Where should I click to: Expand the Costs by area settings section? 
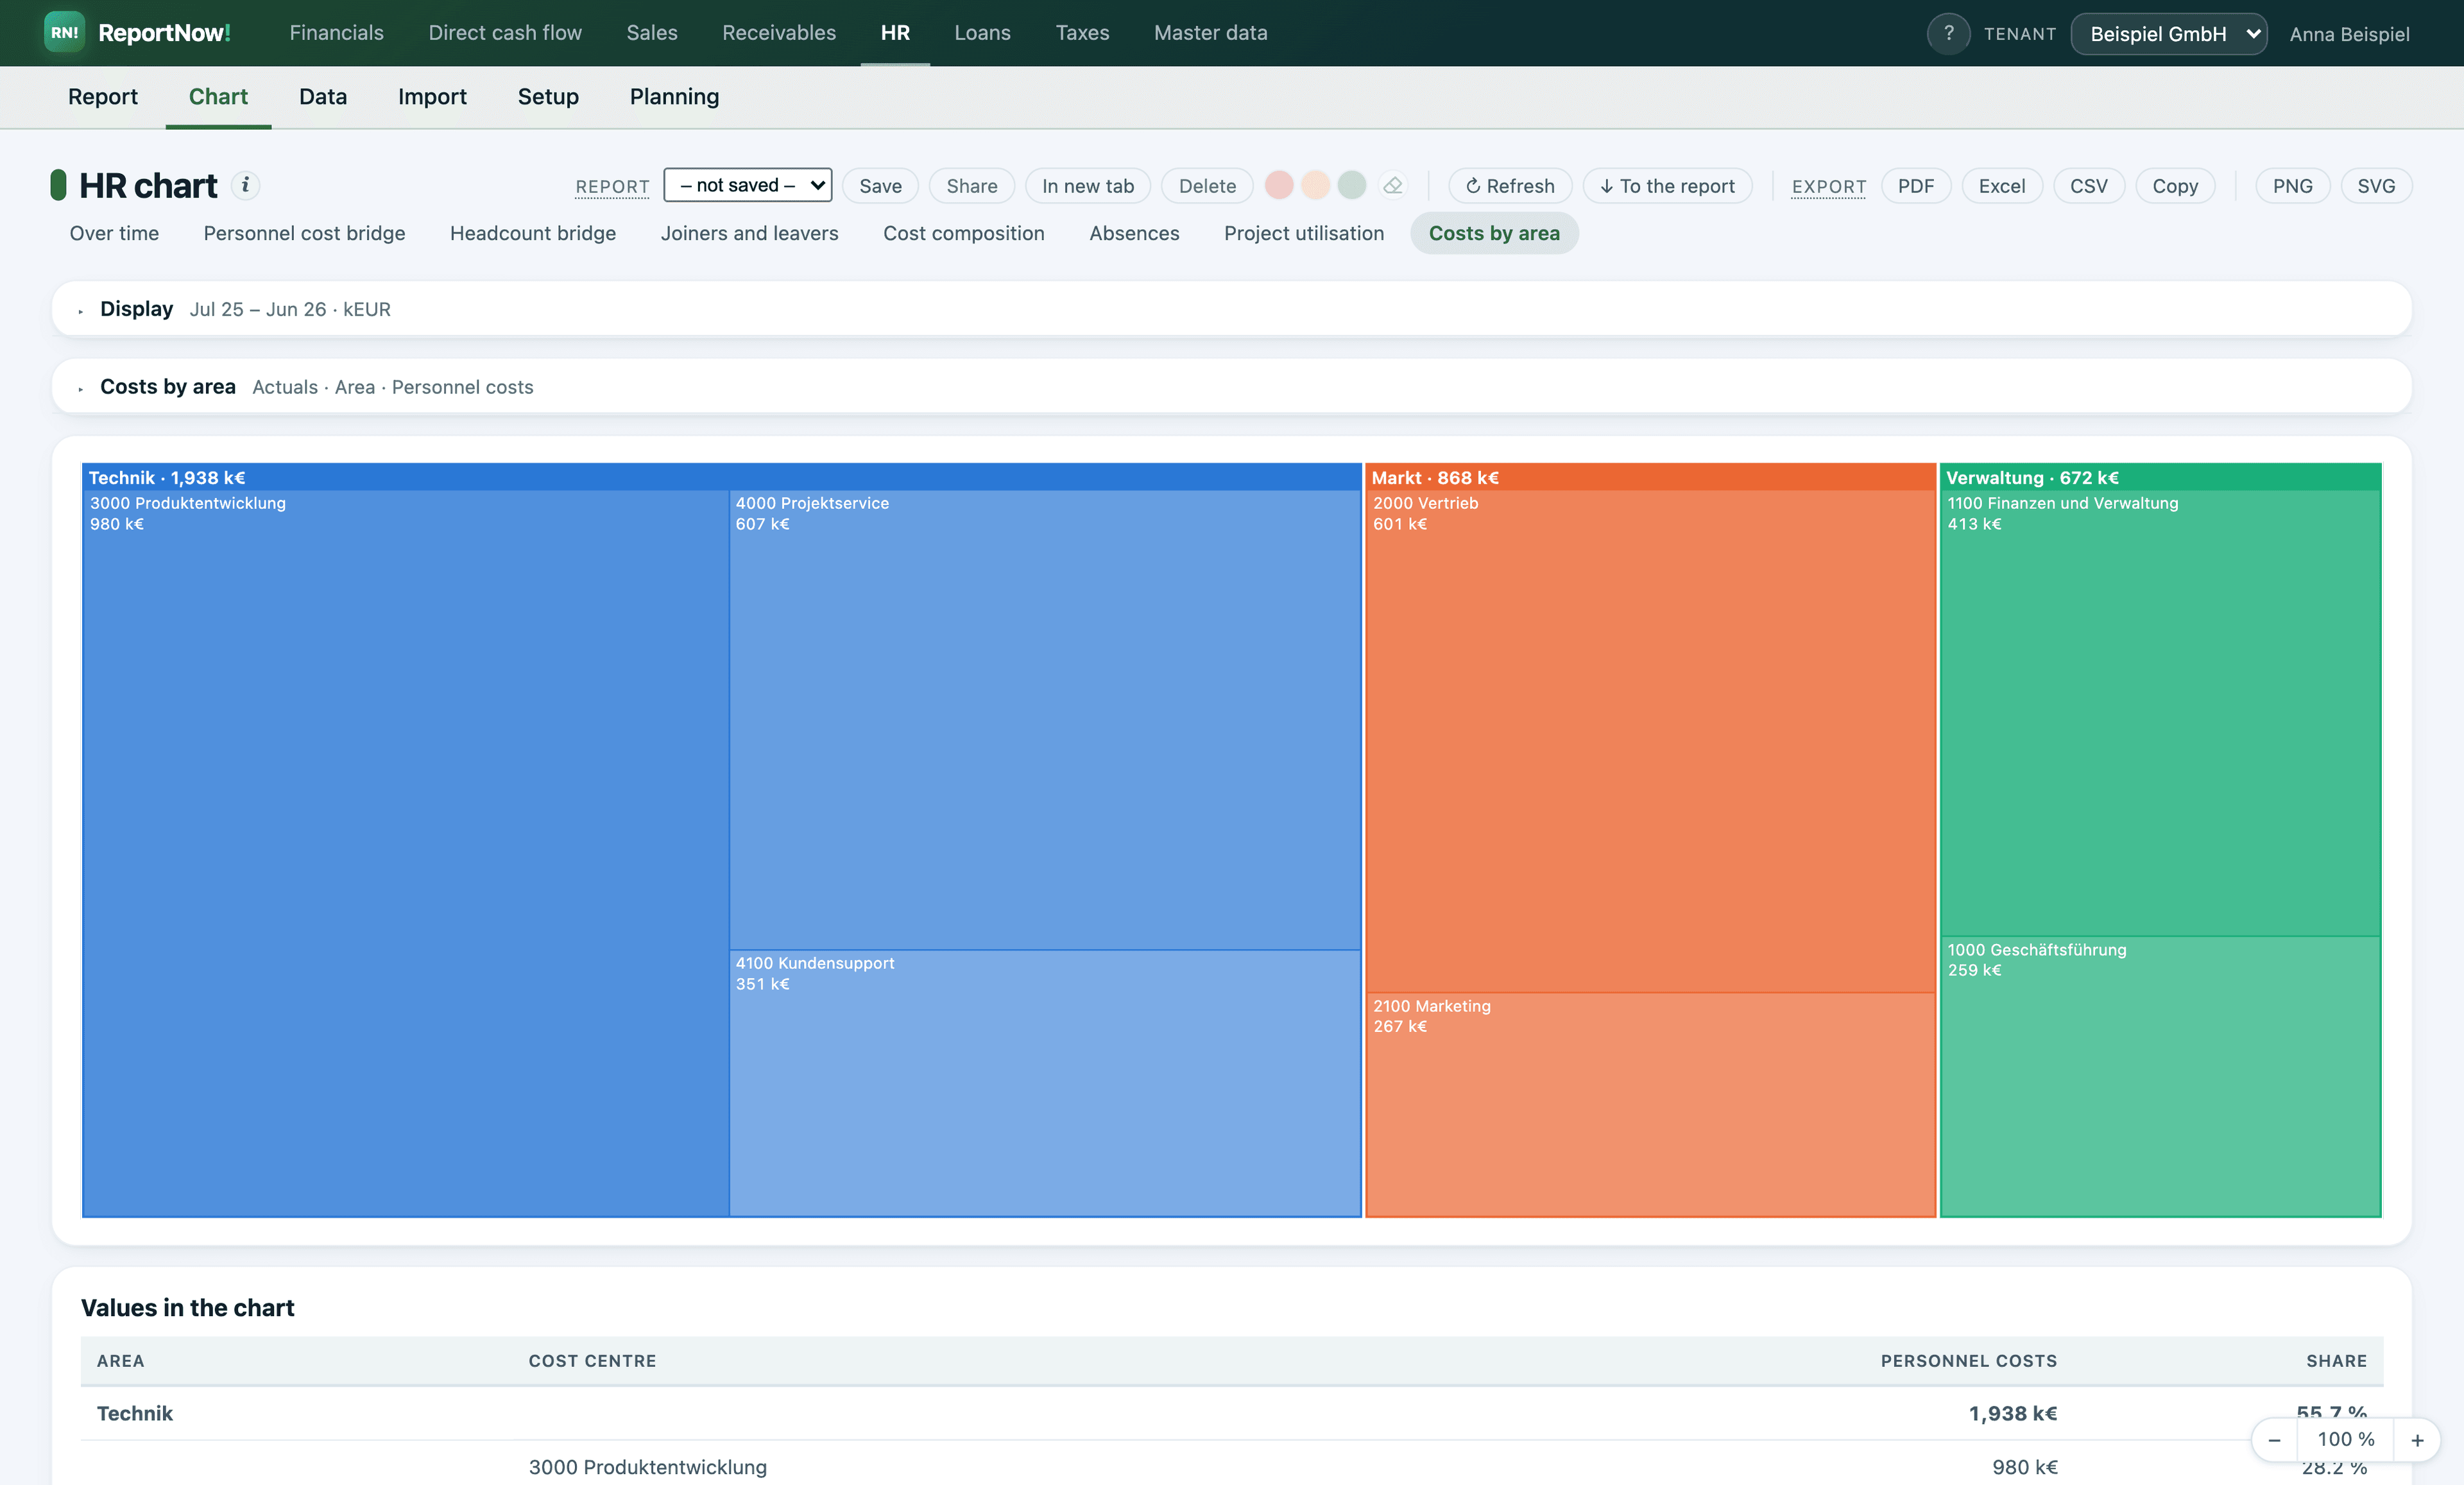click(1232, 386)
